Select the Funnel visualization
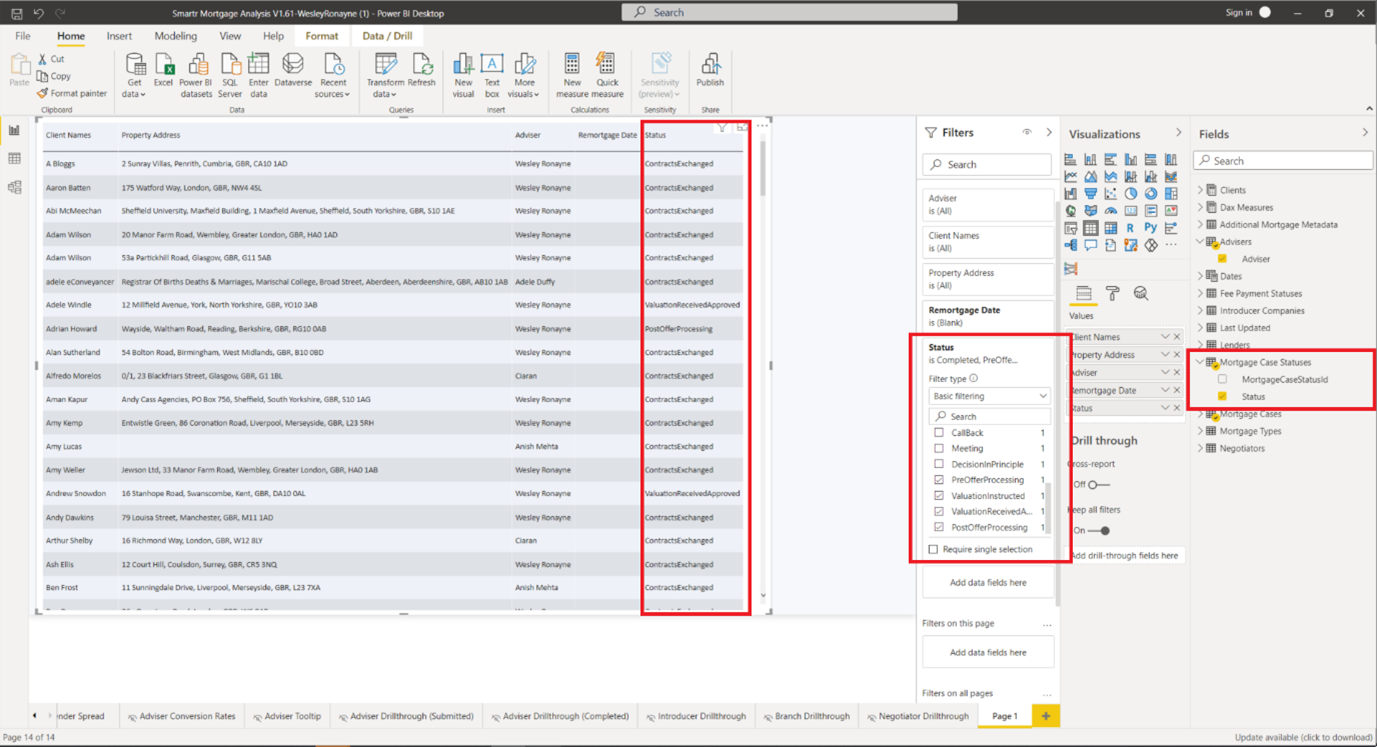Image resolution: width=1377 pixels, height=747 pixels. [x=1091, y=194]
